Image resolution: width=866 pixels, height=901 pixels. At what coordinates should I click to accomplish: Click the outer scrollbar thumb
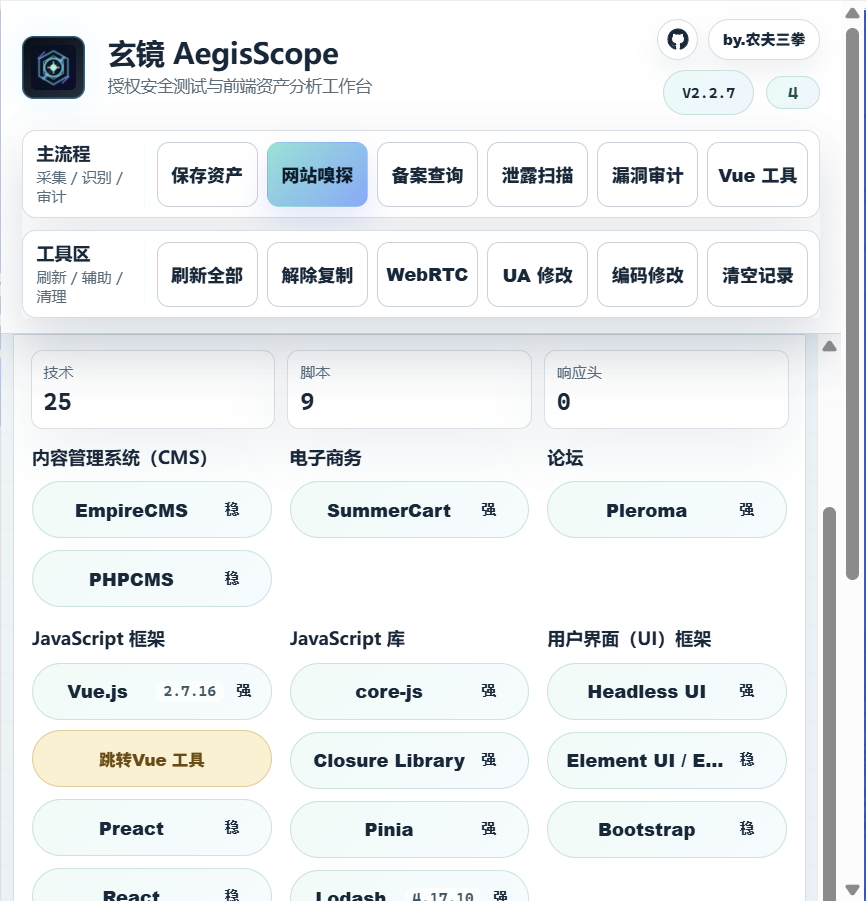tap(852, 305)
